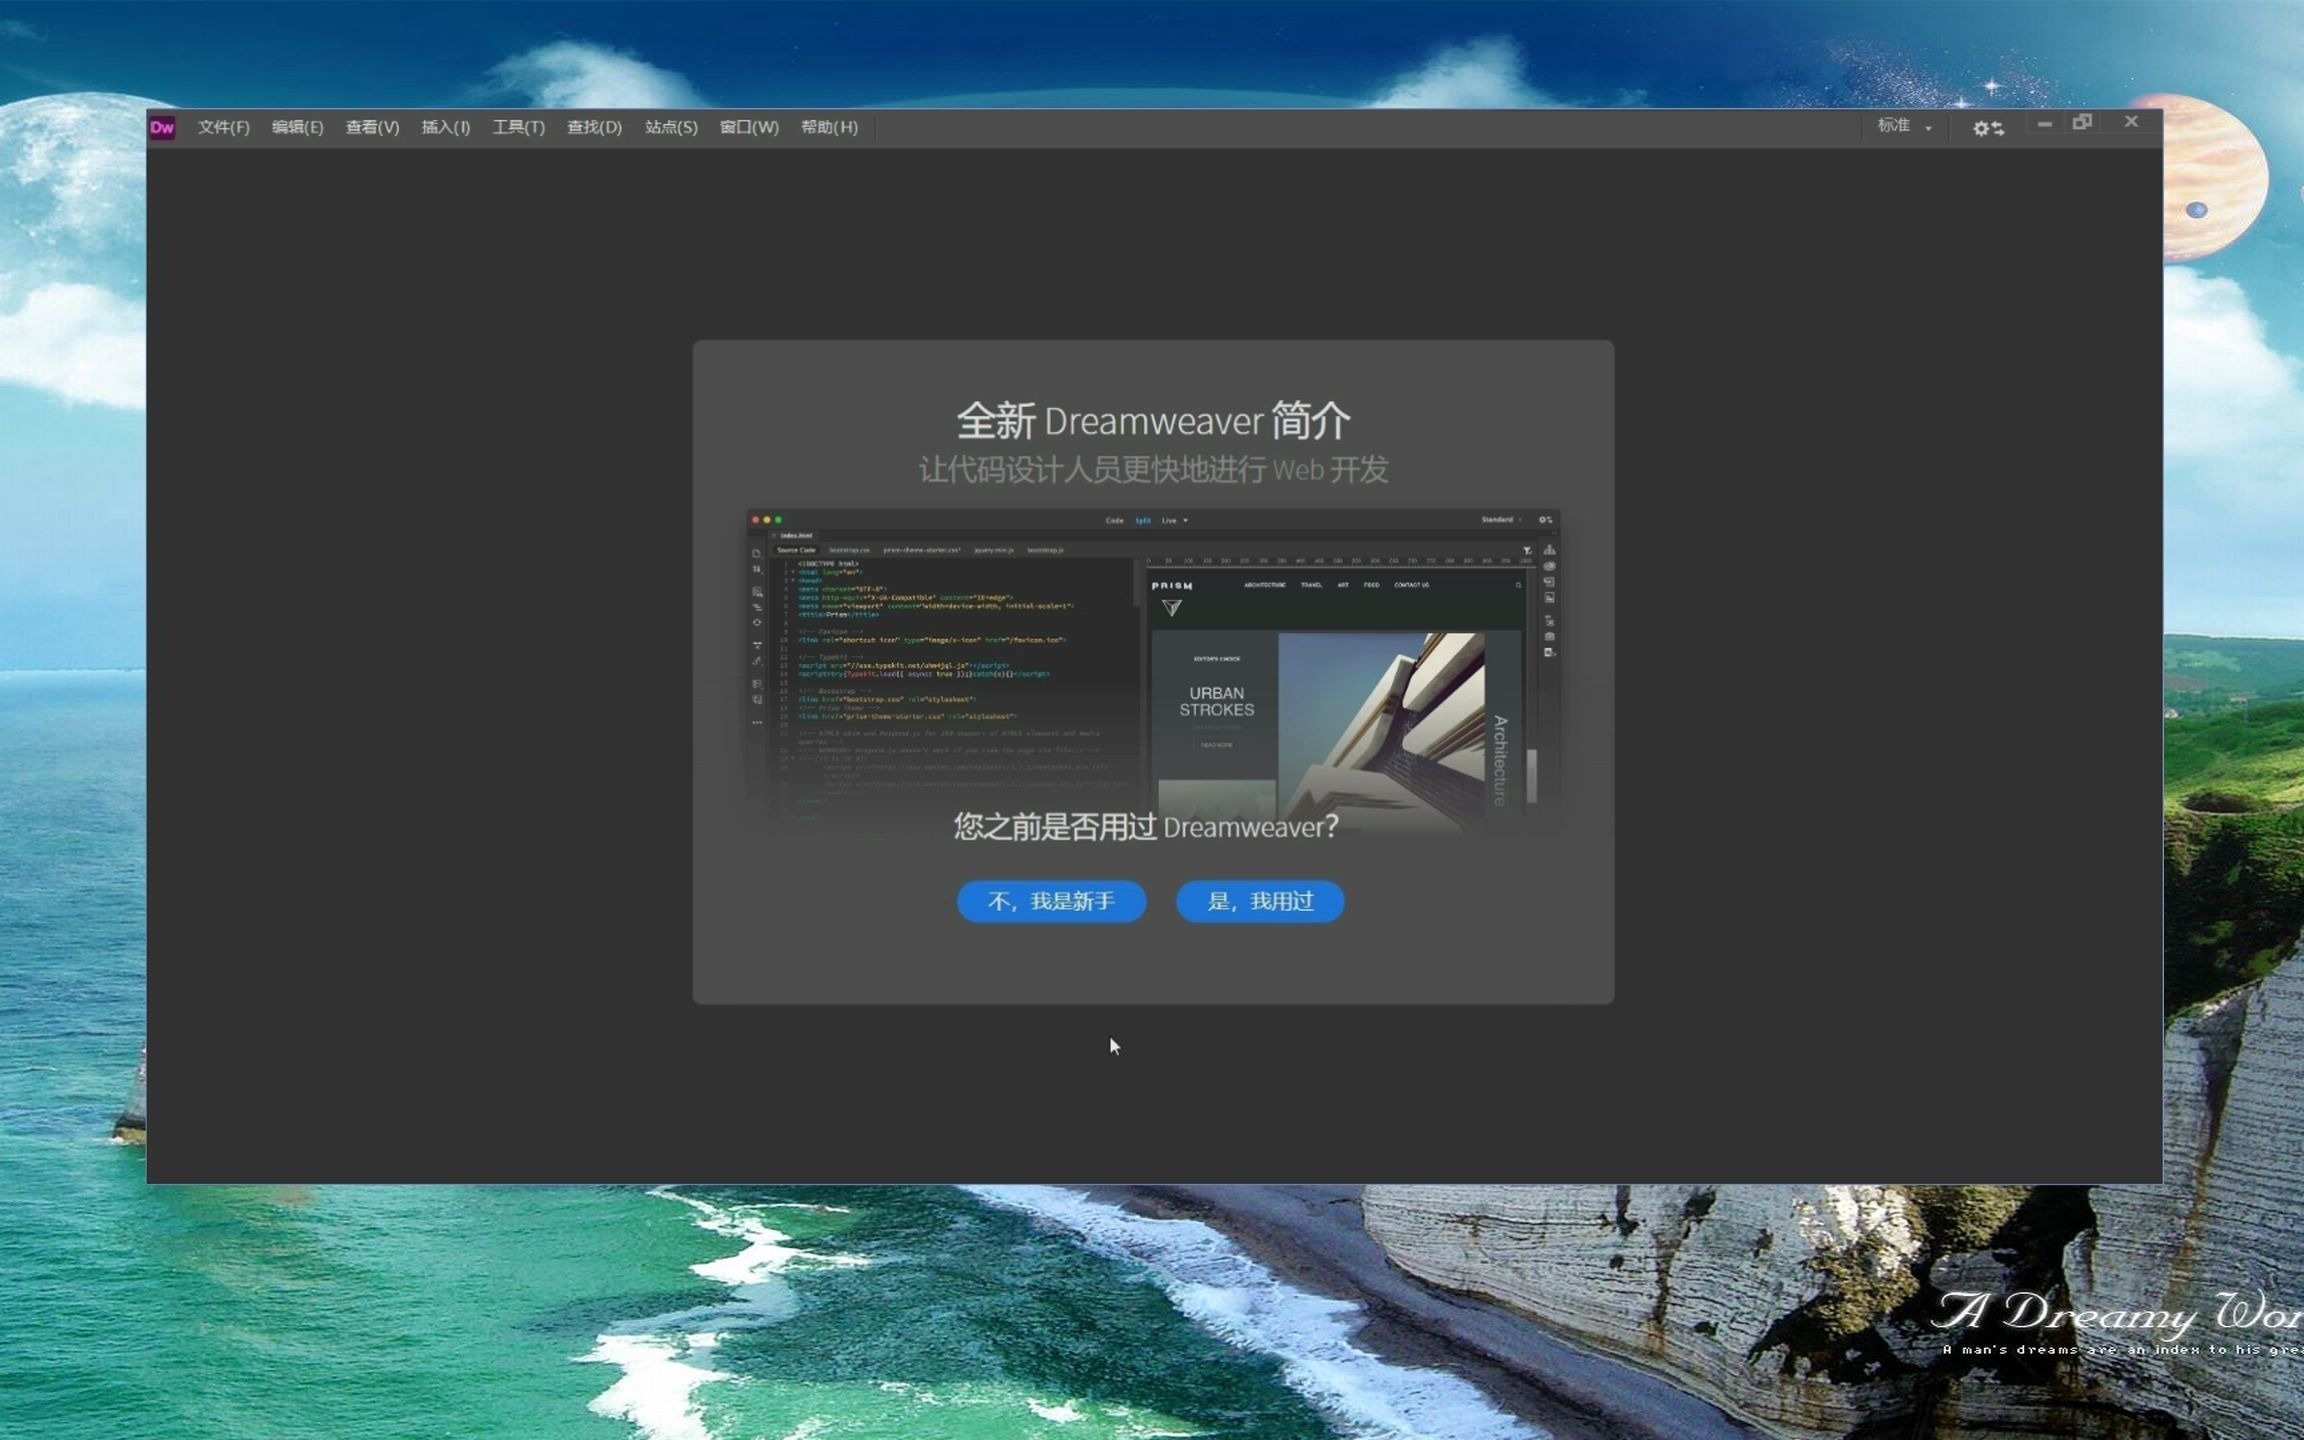The width and height of the screenshot is (2304, 1440).
Task: Open the 文件(F) menu
Action: [223, 127]
